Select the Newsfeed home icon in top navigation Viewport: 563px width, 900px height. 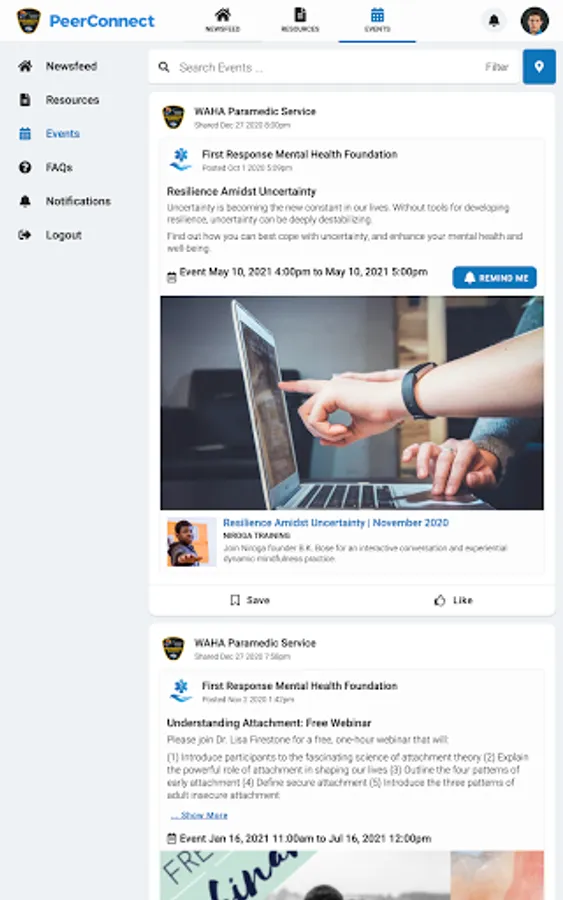(223, 20)
